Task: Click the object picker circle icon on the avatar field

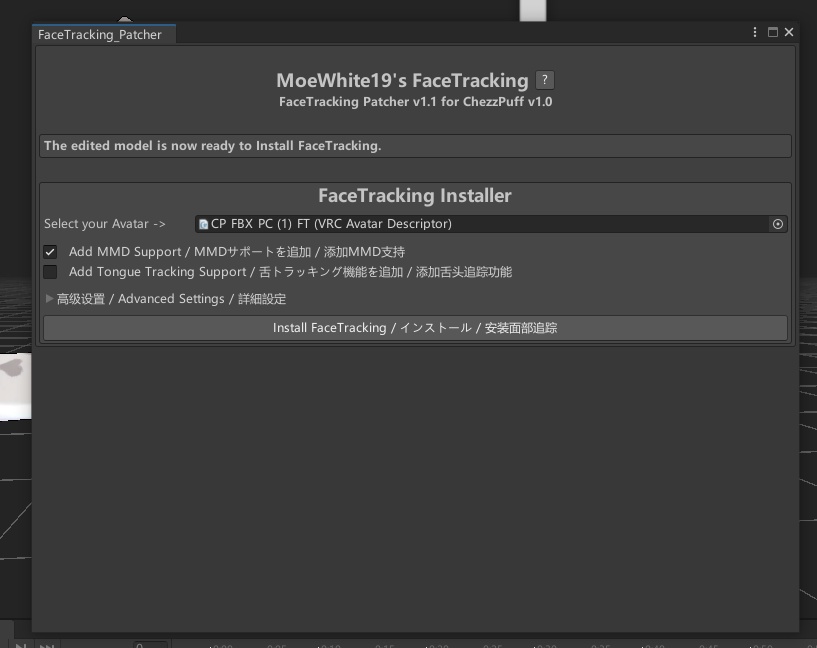Action: pos(778,224)
